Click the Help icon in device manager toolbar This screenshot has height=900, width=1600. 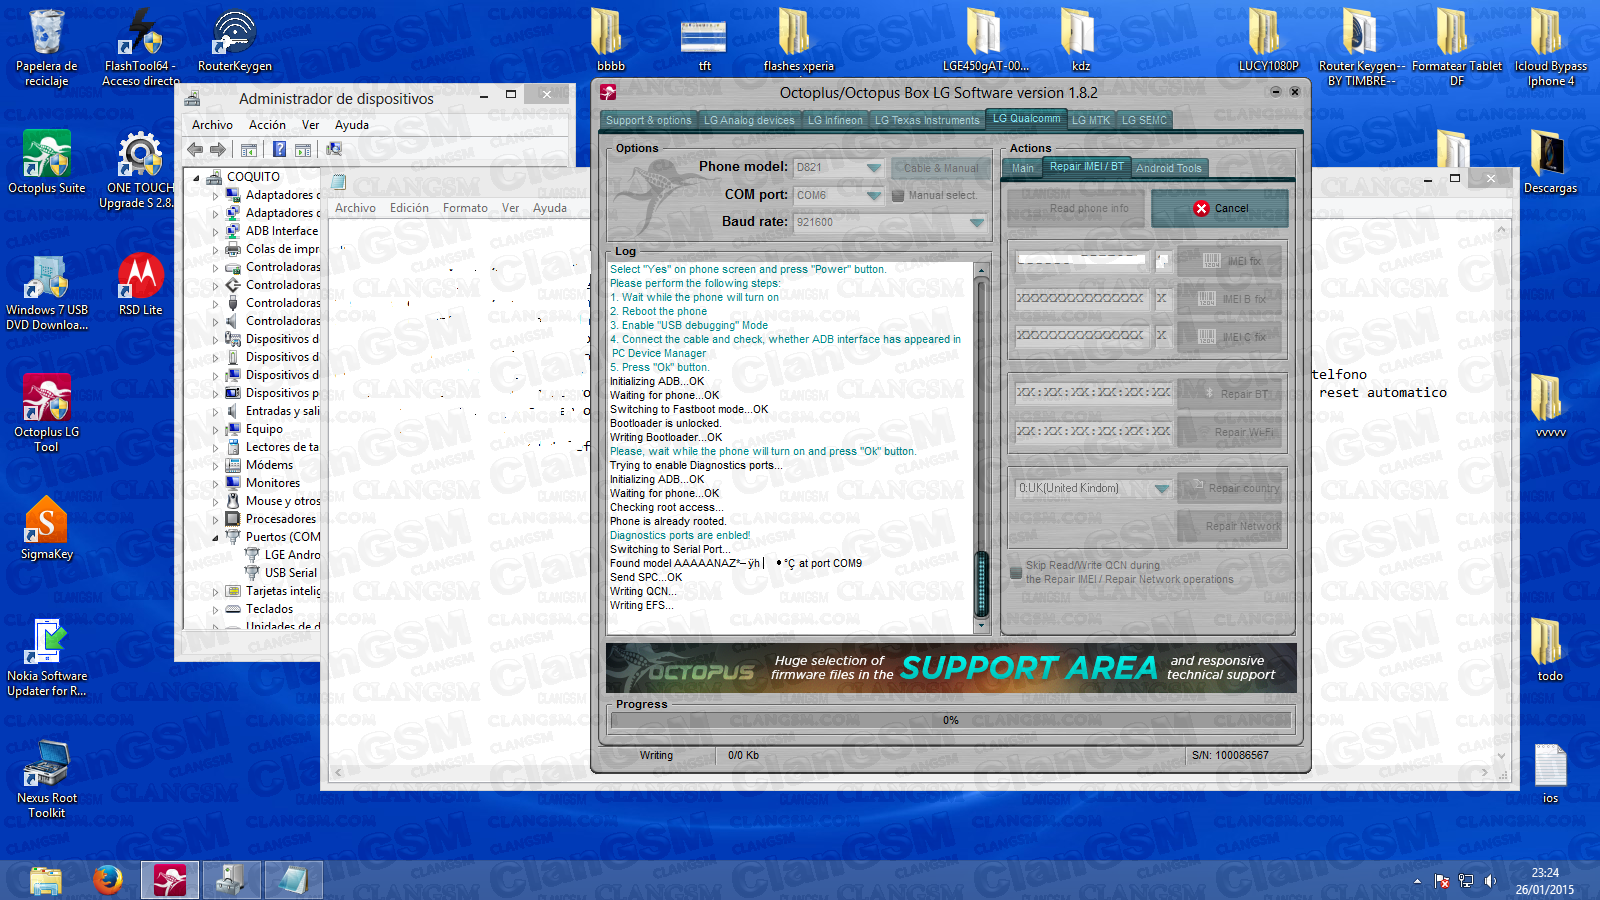[x=279, y=149]
